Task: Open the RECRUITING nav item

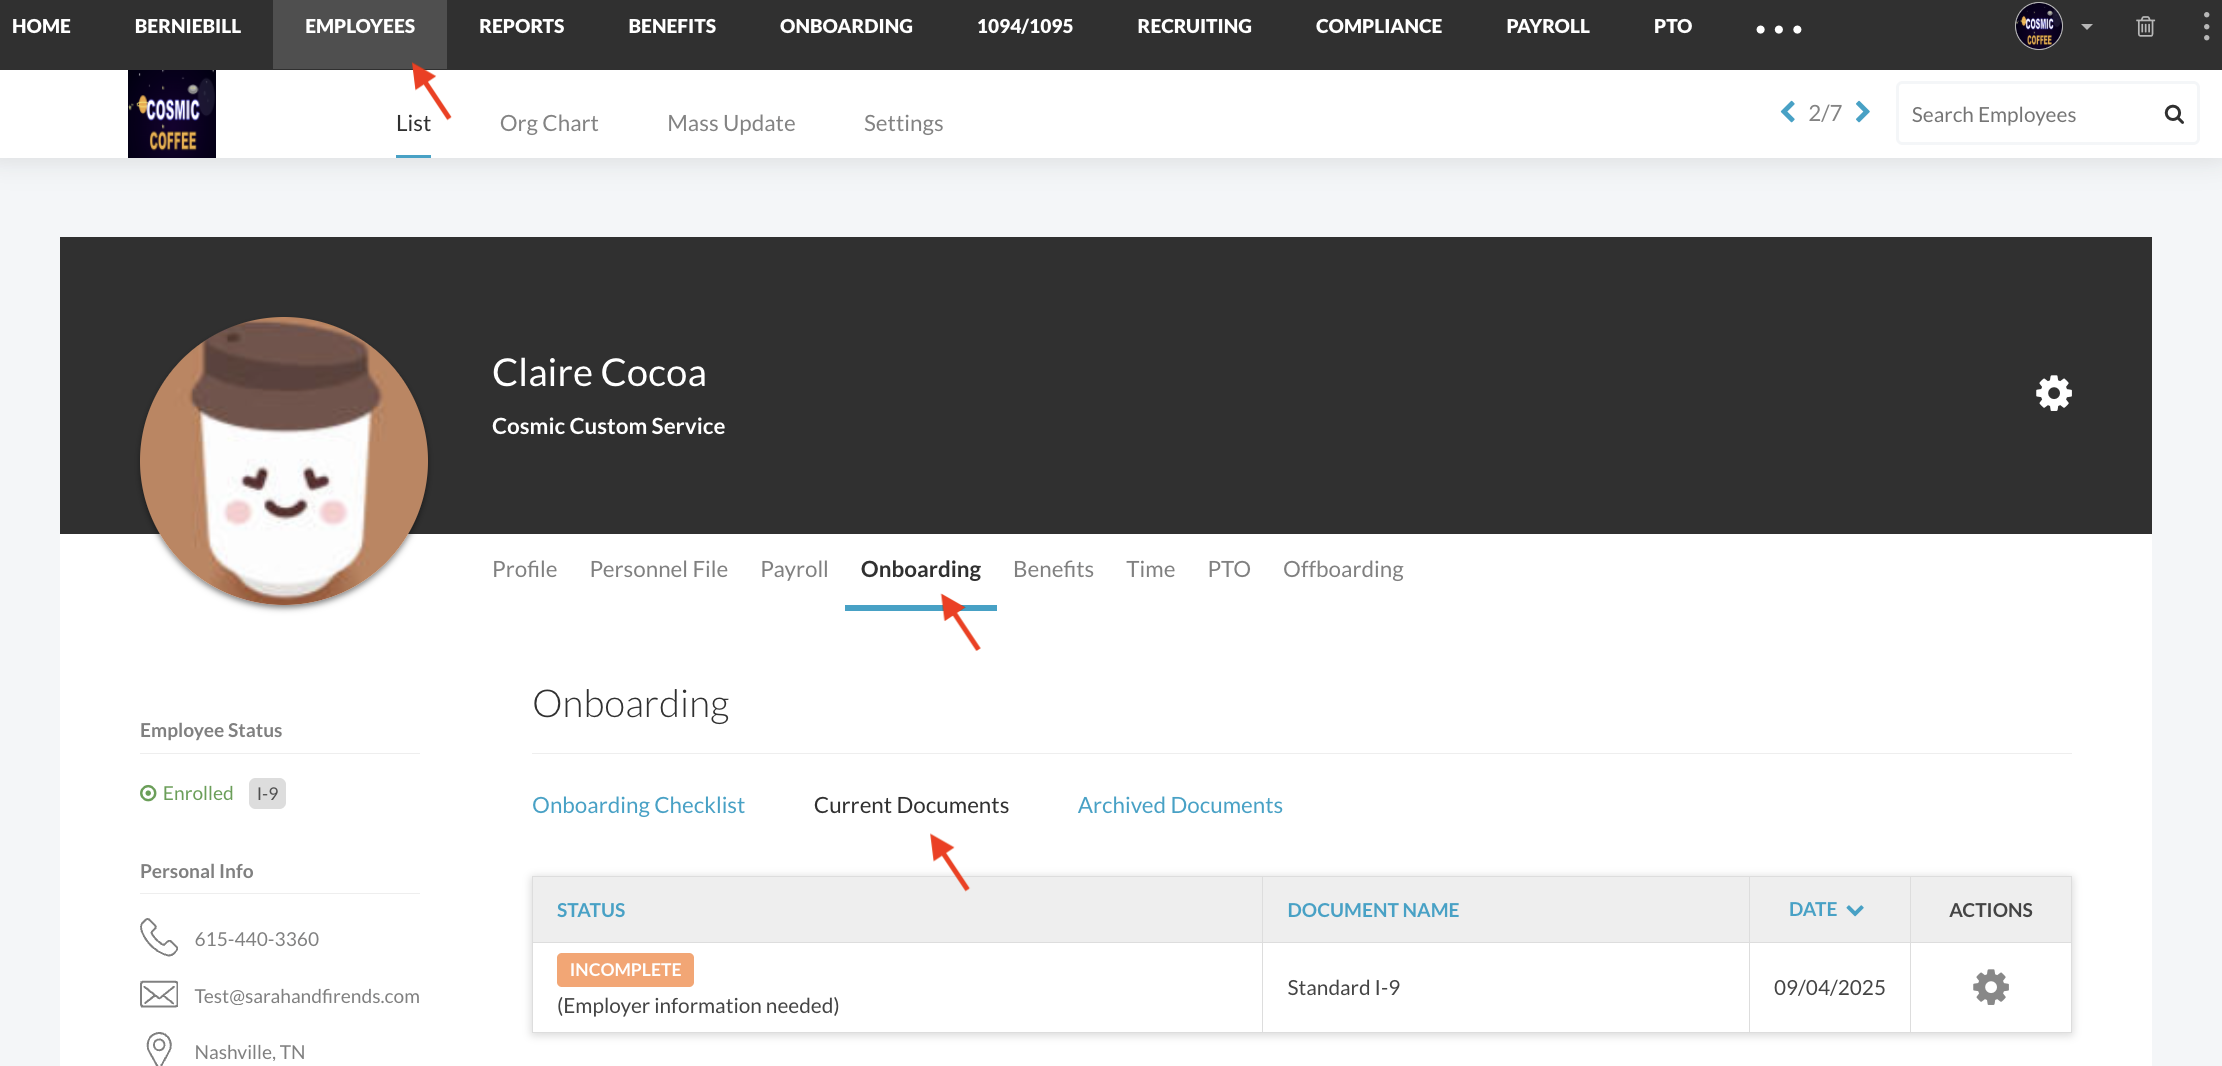Action: pos(1194,26)
